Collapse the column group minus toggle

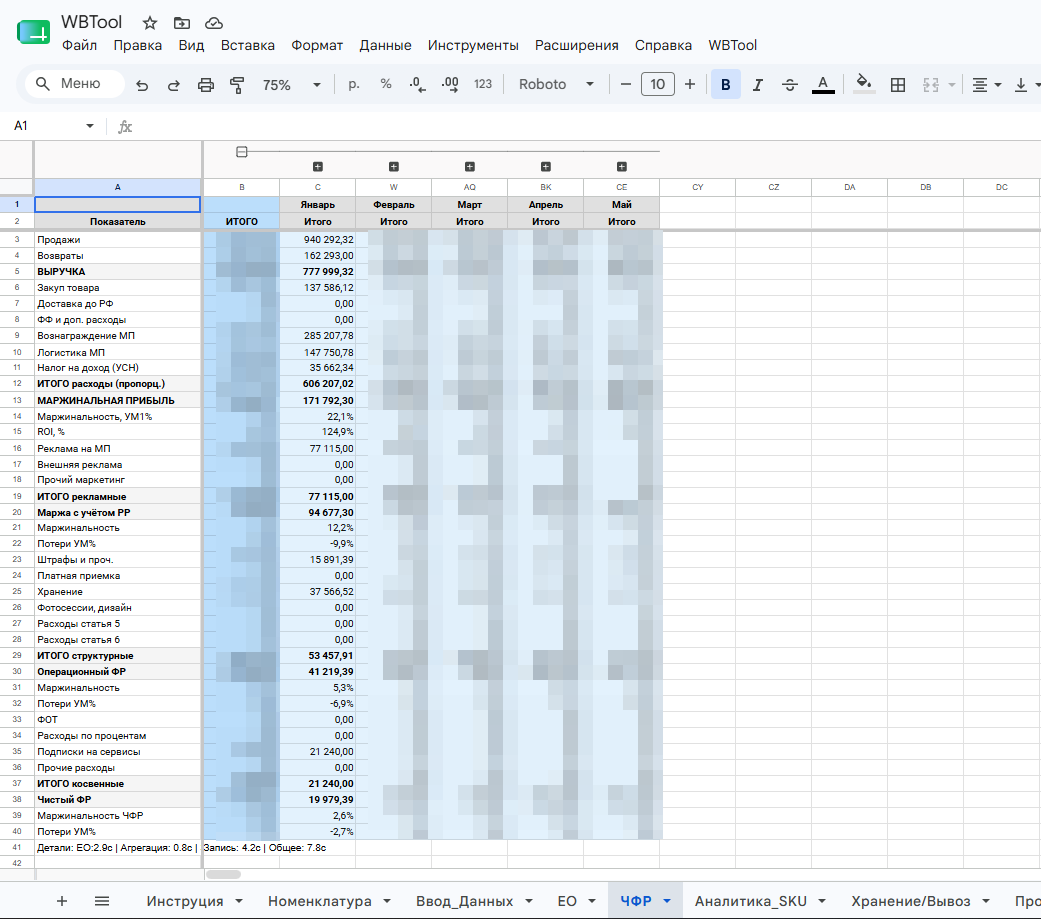242,152
